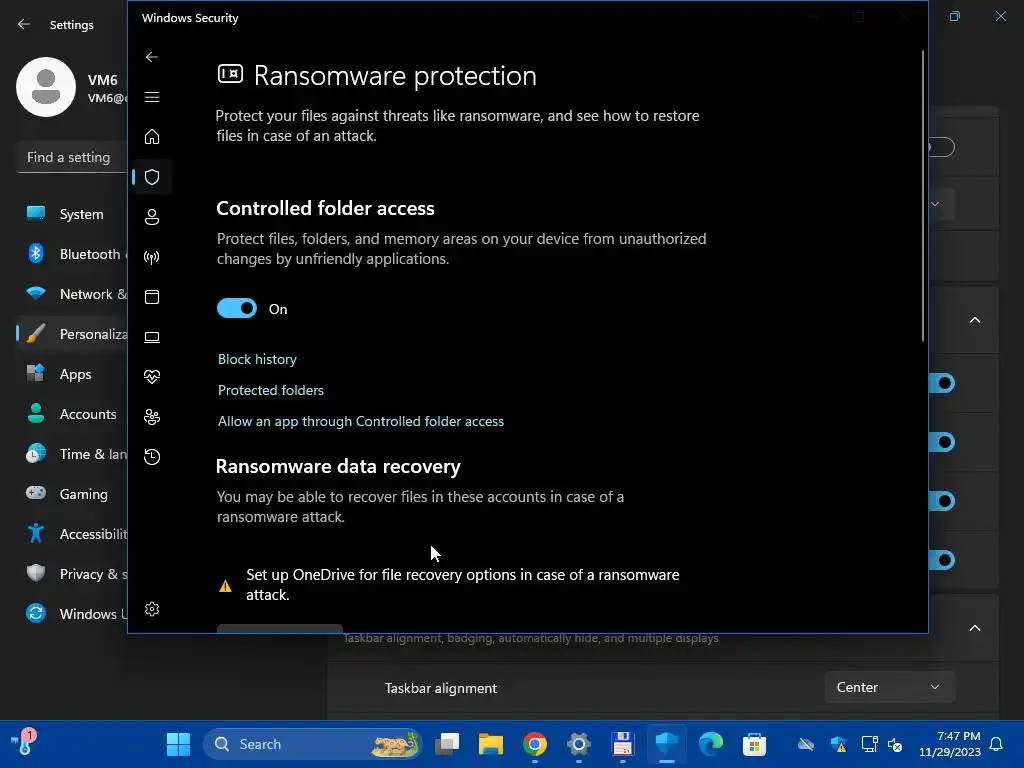This screenshot has height=768, width=1024.
Task: Open the Taskbar alignment Center dropdown
Action: coord(889,687)
